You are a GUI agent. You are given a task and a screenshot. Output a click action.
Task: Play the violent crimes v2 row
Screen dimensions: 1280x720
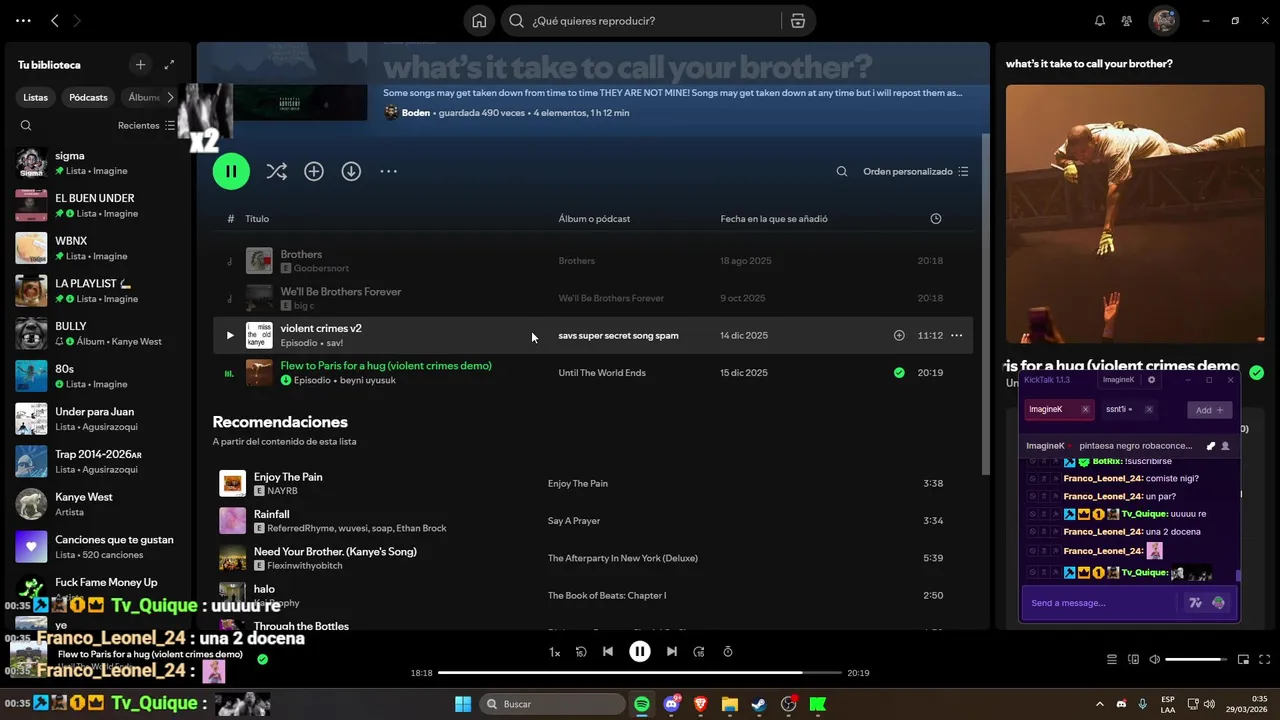click(230, 336)
